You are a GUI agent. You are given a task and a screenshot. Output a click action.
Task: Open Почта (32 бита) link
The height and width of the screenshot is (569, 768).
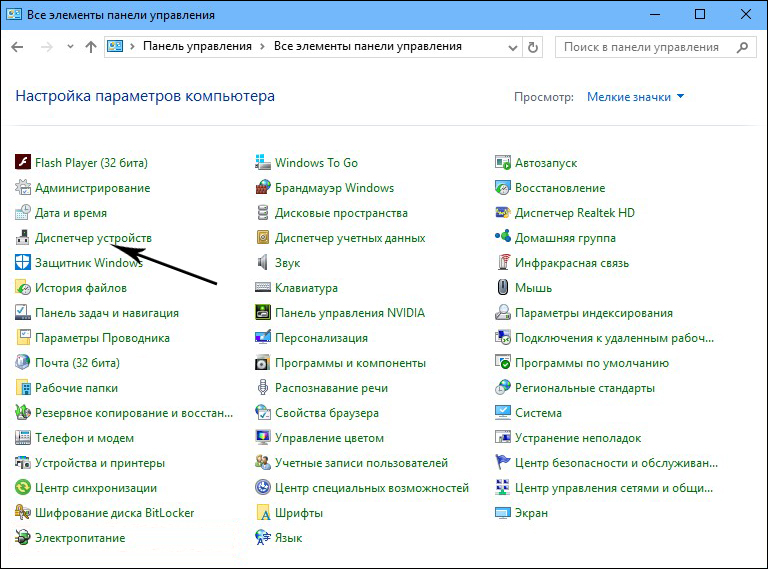pos(77,363)
